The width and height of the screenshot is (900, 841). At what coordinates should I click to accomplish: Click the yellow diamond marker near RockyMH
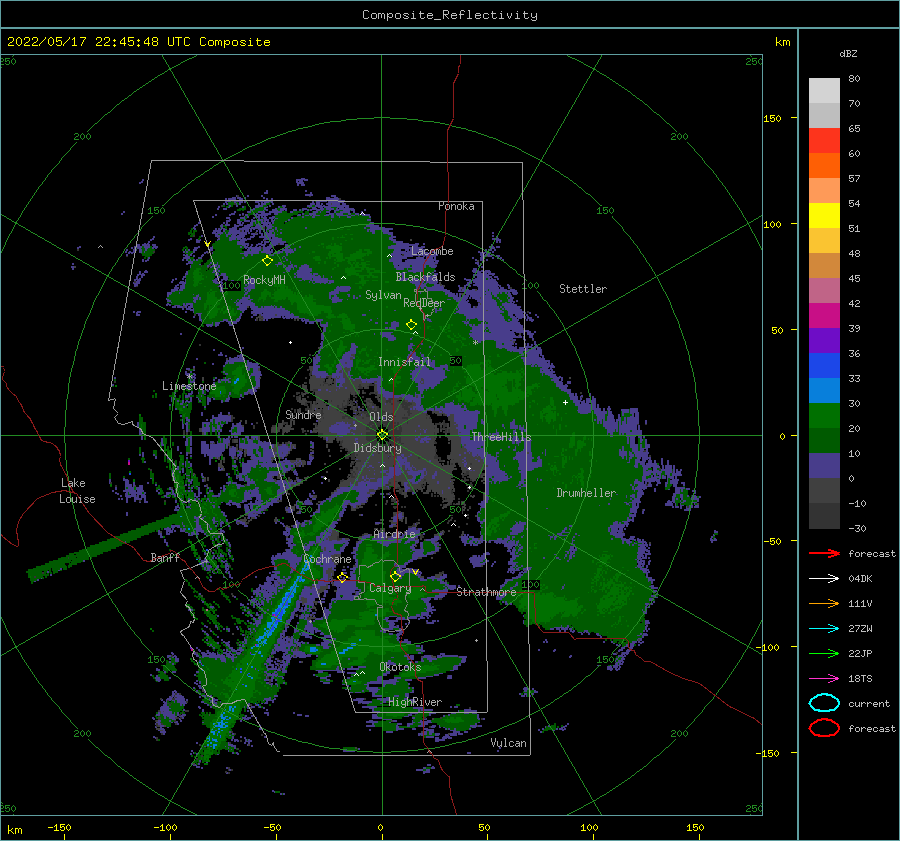[267, 261]
